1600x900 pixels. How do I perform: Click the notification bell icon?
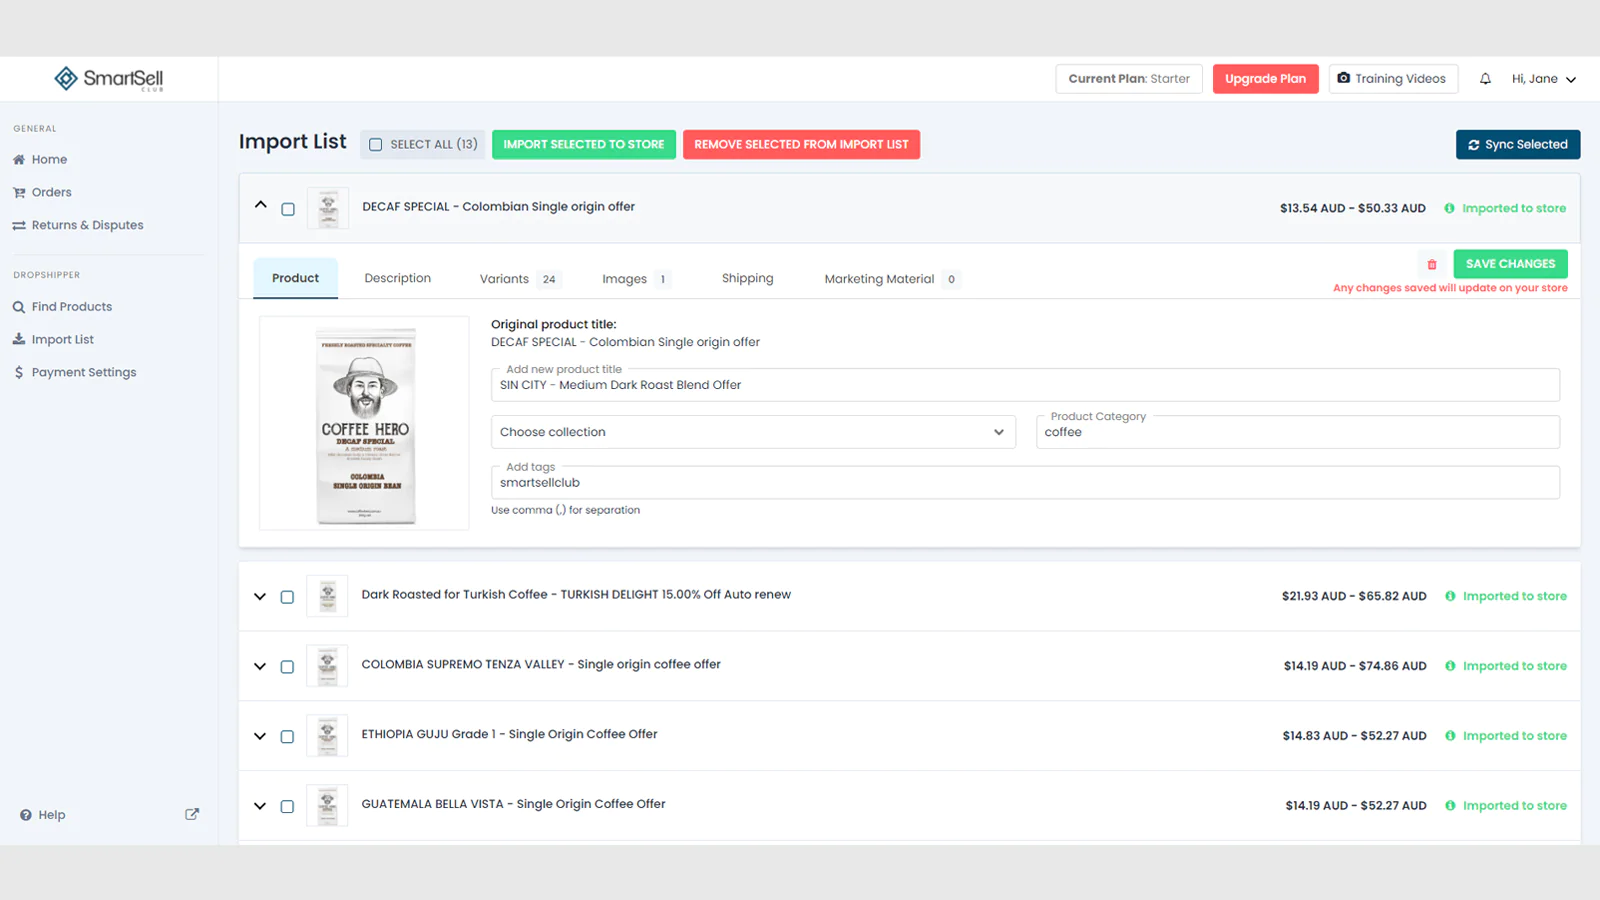[1485, 79]
